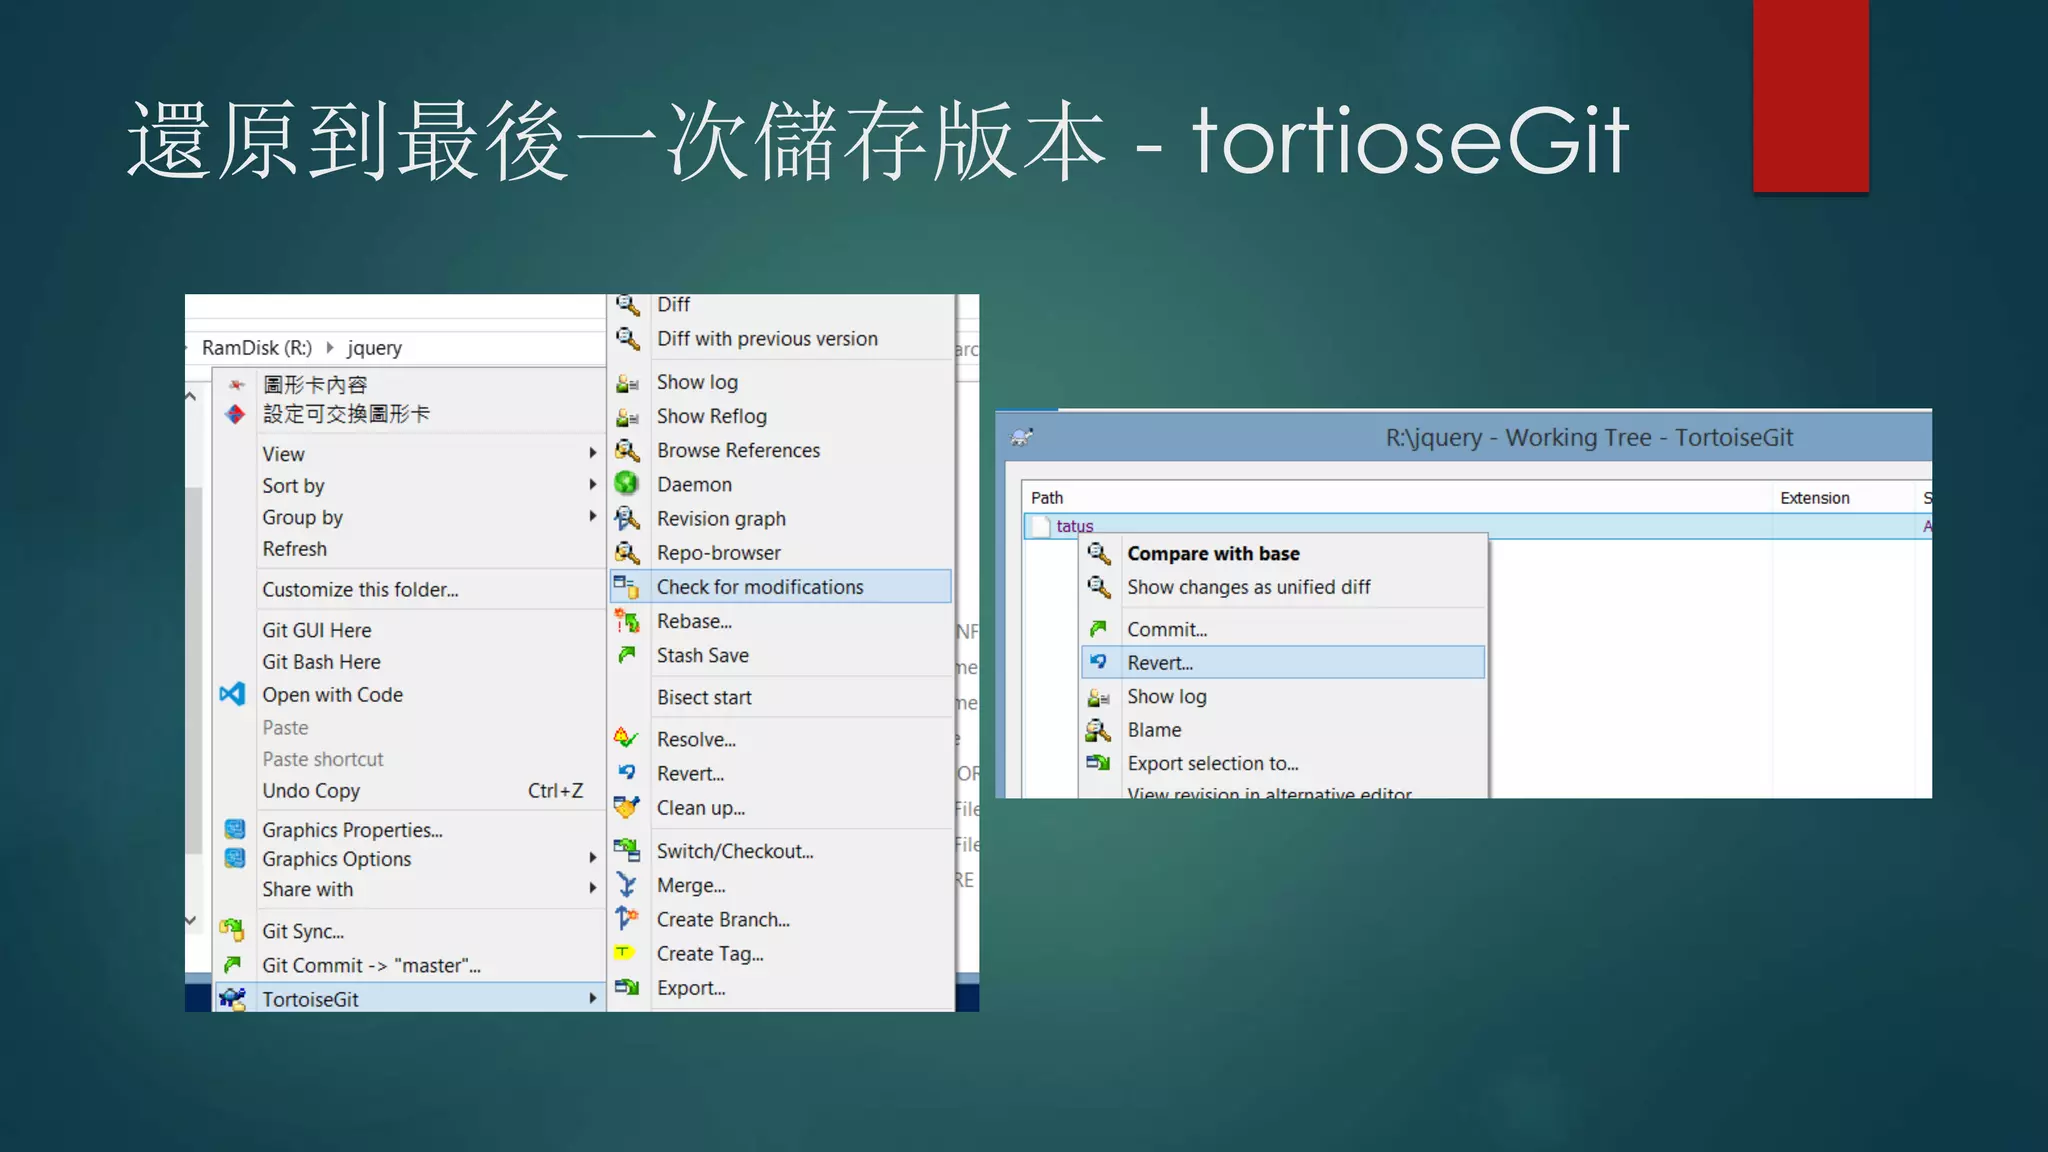Click the Export icon in TortoiseGit submenu

click(x=627, y=988)
